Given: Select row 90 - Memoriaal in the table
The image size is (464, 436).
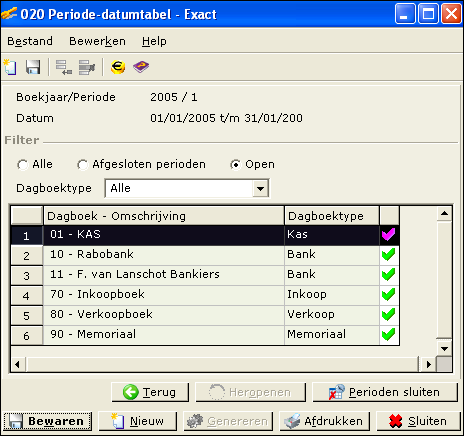Looking at the screenshot, I should [x=205, y=335].
